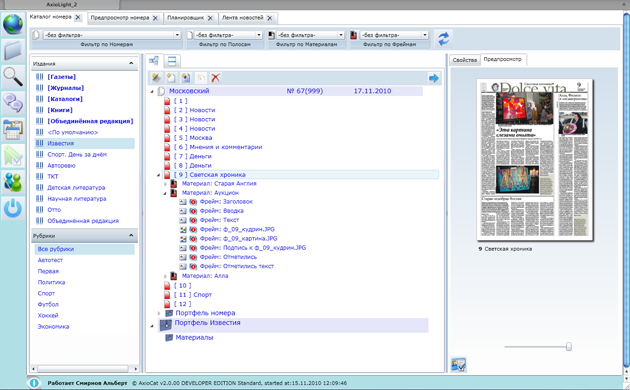The image size is (630, 390).
Task: Collapse the Издания panel
Action: click(x=131, y=63)
